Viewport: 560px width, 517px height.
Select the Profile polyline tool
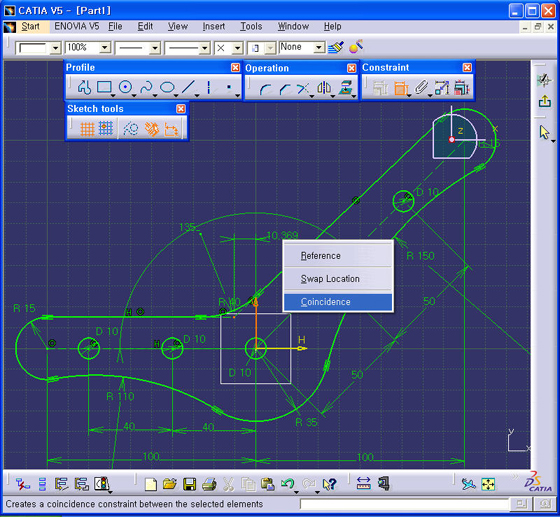(x=84, y=87)
